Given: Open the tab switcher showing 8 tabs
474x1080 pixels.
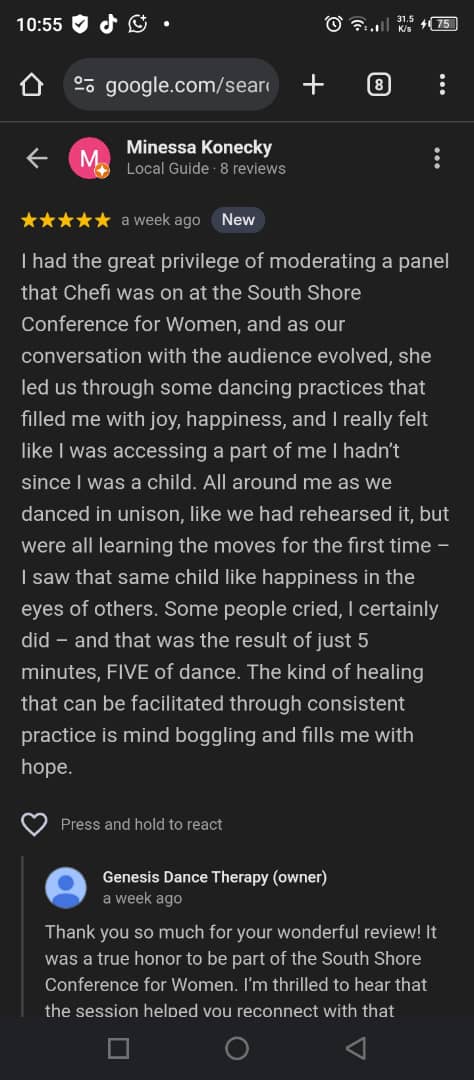Looking at the screenshot, I should click(378, 85).
